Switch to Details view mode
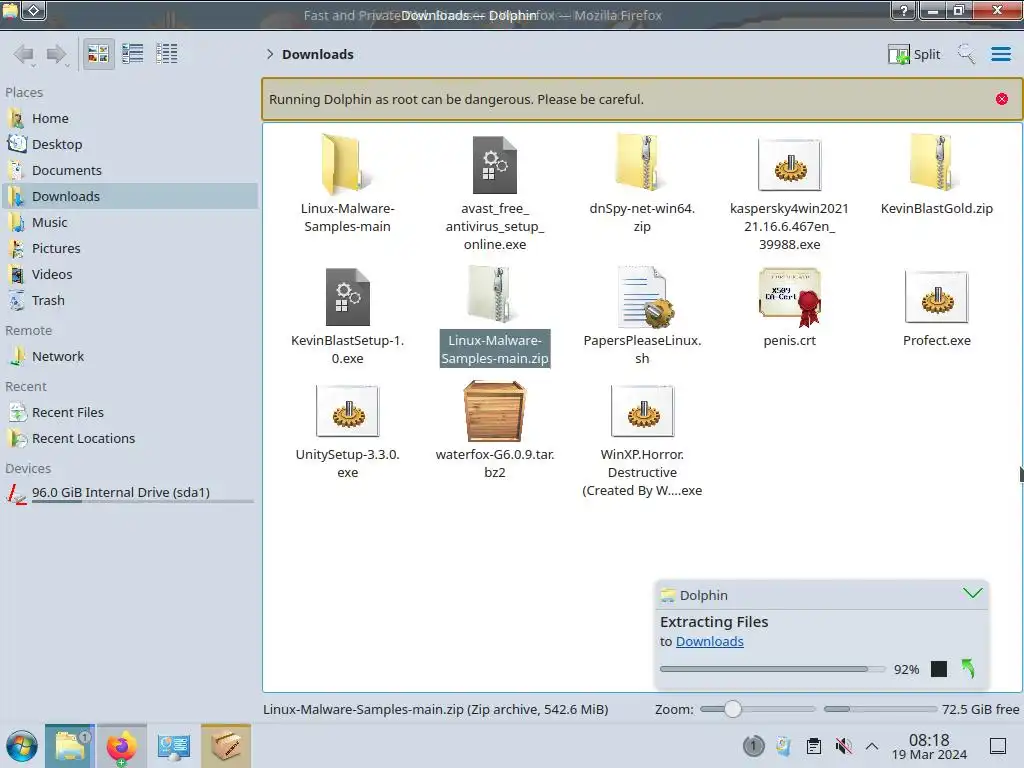The image size is (1024, 768). [x=167, y=54]
